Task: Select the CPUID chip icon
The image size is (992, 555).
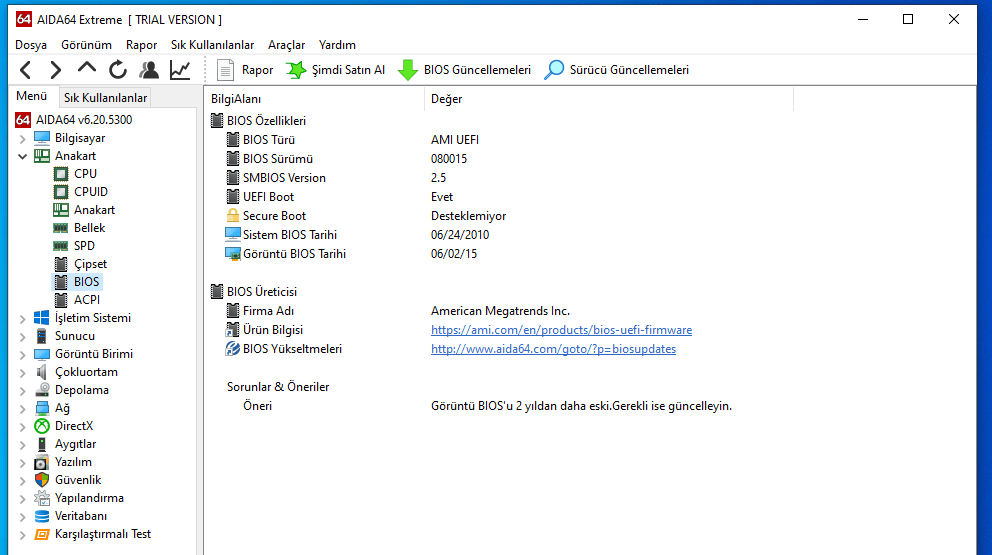Action: tap(61, 192)
